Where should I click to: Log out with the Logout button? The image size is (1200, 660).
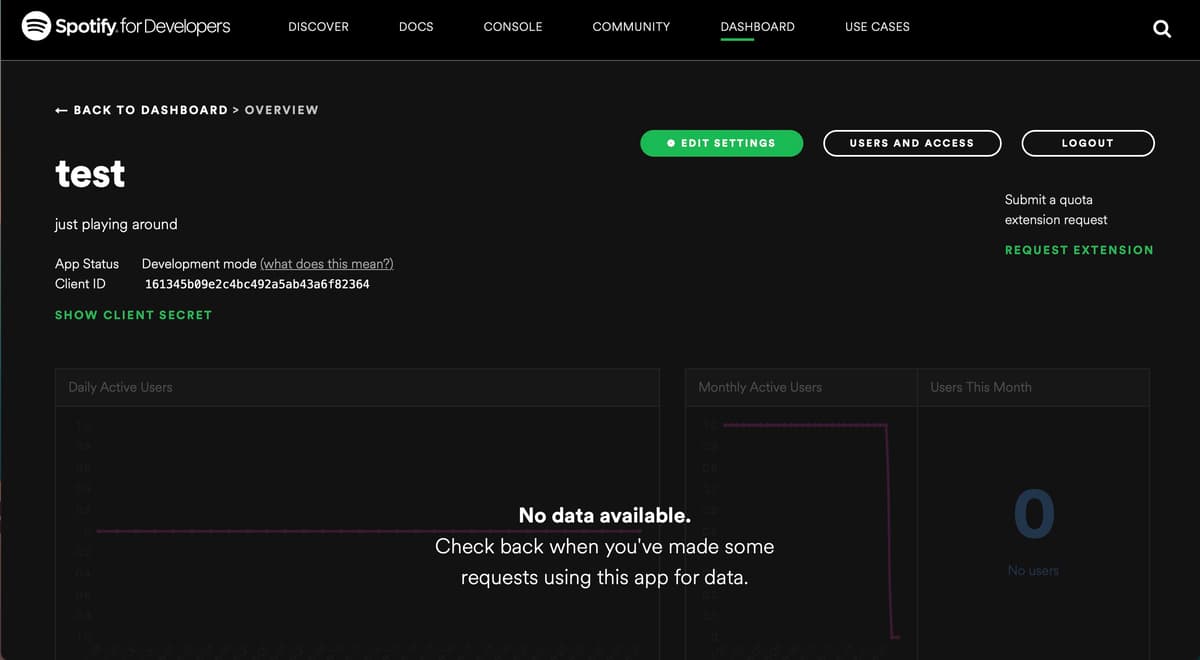pos(1088,143)
